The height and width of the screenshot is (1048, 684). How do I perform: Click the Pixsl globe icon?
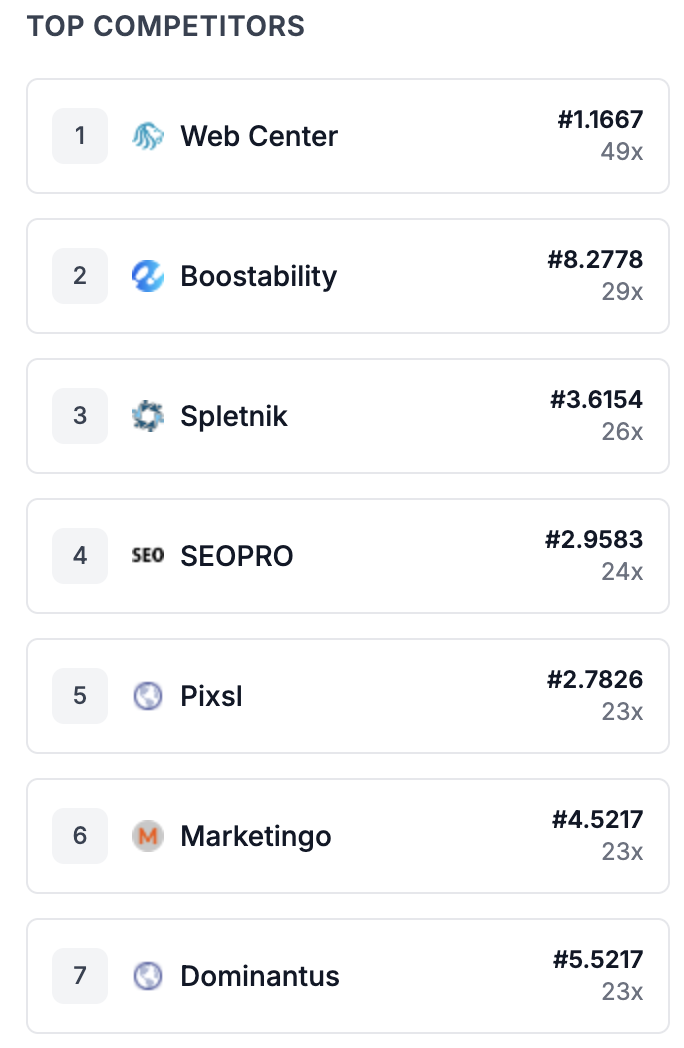click(x=148, y=696)
